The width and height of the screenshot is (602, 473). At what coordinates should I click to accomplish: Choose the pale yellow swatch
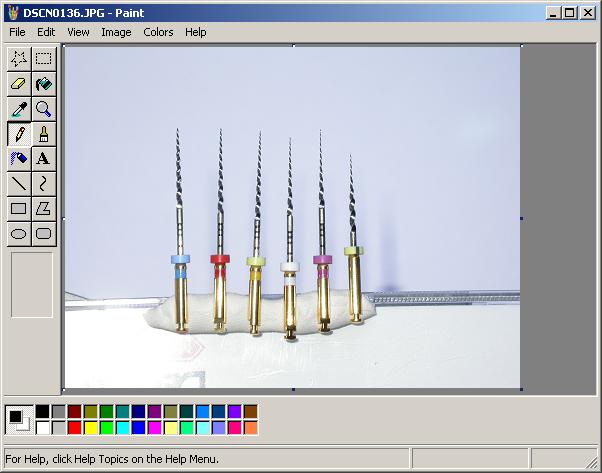171,428
